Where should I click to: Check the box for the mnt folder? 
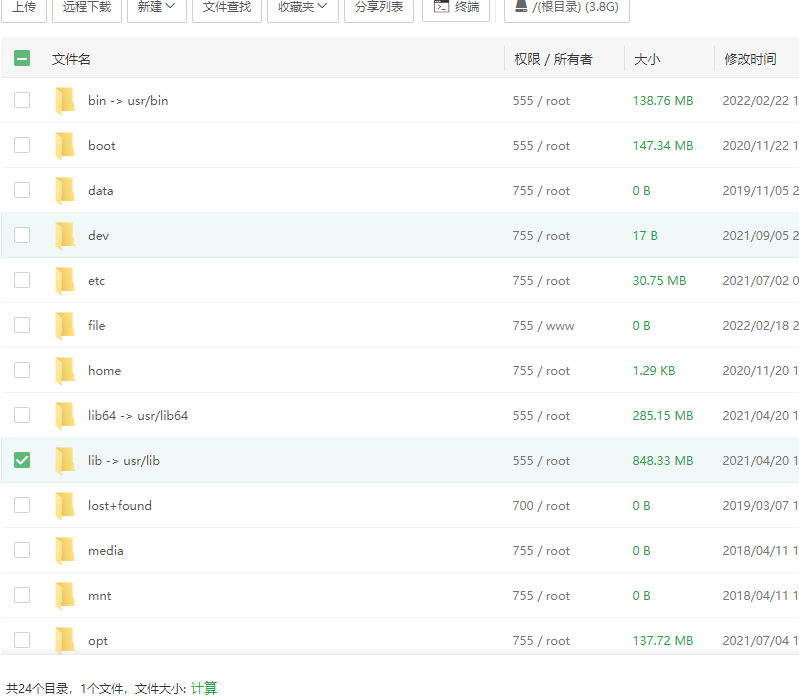point(22,595)
